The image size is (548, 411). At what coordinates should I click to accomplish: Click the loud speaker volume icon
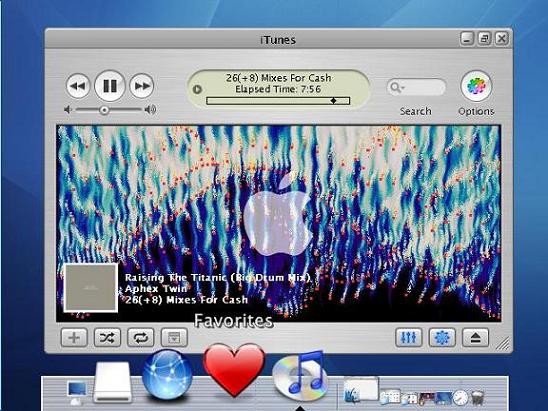tap(151, 110)
